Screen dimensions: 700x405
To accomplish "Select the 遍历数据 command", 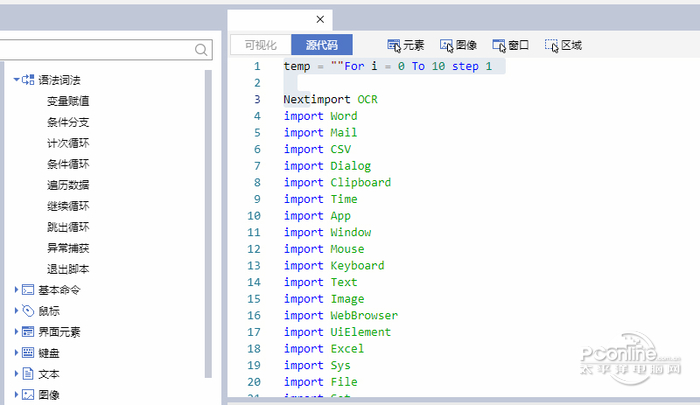I will [68, 185].
